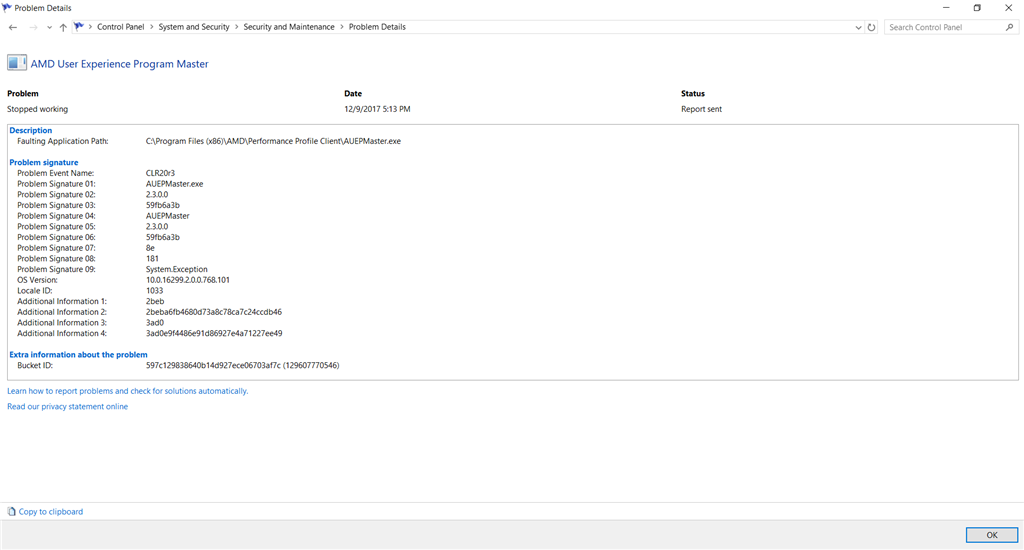Image resolution: width=1024 pixels, height=550 pixels.
Task: Minimize the Problem Details window
Action: pos(946,8)
